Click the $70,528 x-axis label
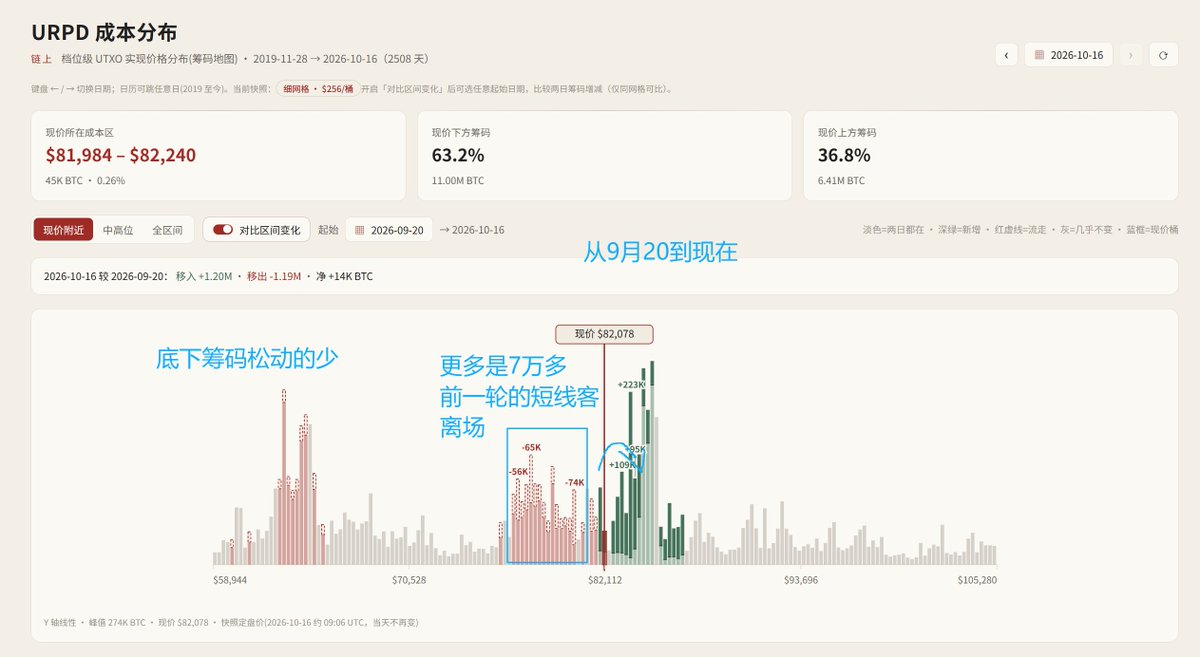 point(410,580)
